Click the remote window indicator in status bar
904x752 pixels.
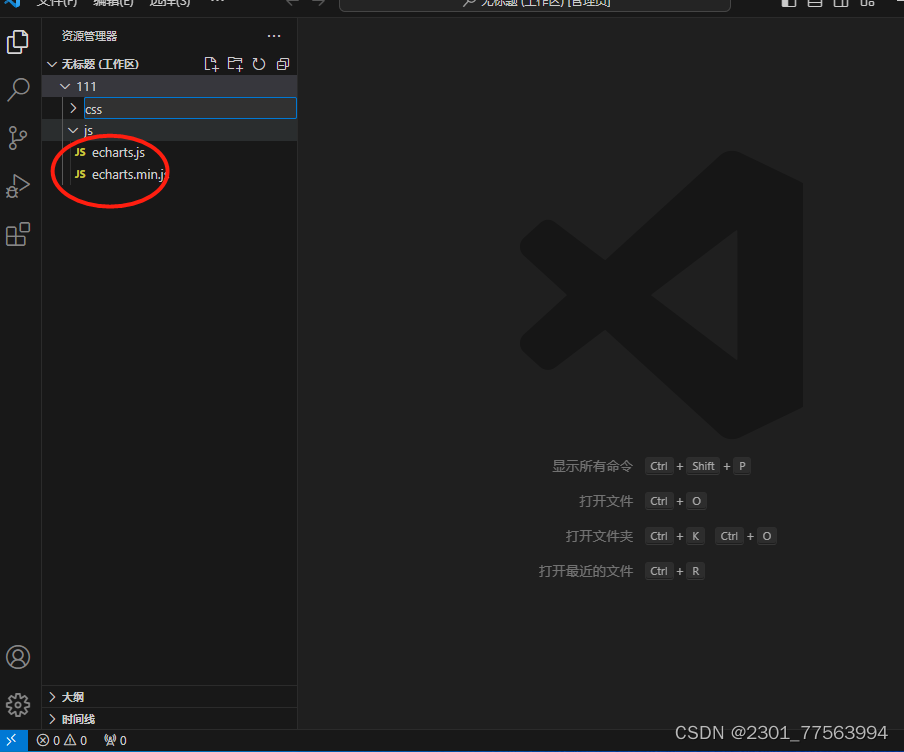coord(12,740)
